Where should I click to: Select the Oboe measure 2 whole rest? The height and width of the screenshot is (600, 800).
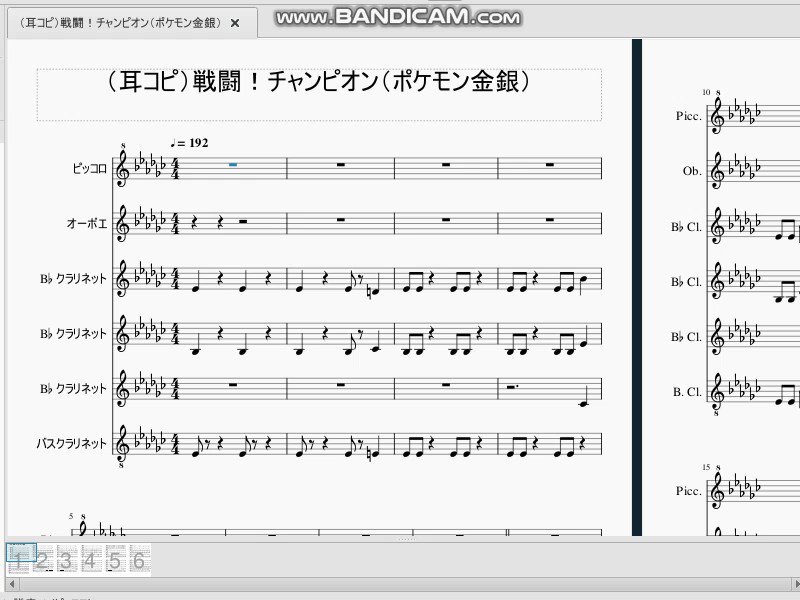(x=341, y=219)
